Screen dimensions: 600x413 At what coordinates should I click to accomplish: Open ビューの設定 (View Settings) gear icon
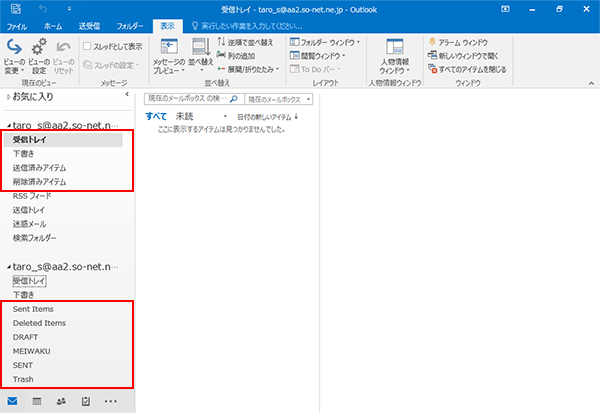39,48
